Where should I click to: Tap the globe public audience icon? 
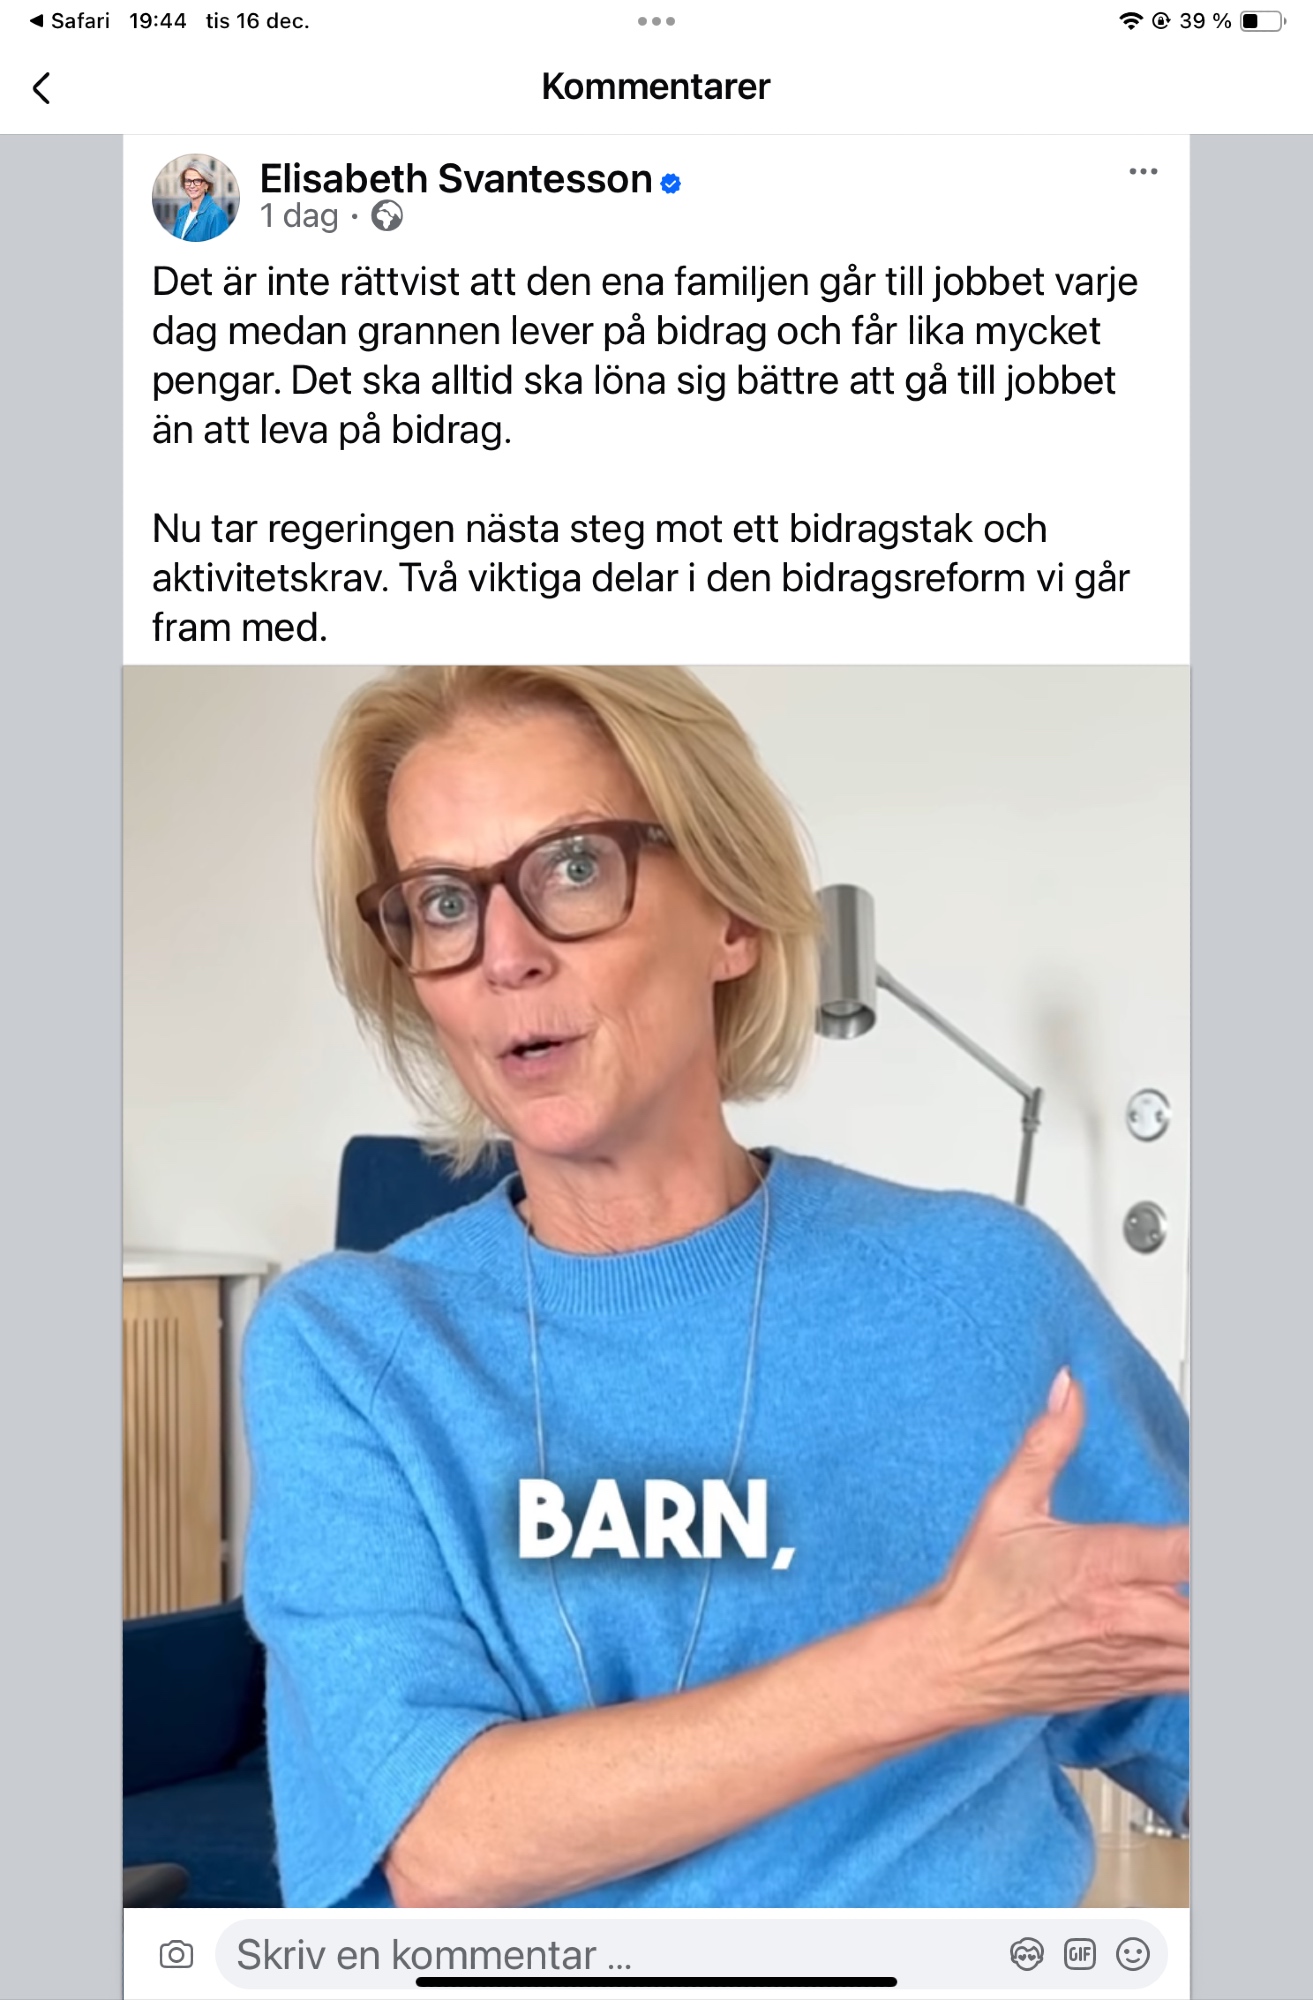387,216
